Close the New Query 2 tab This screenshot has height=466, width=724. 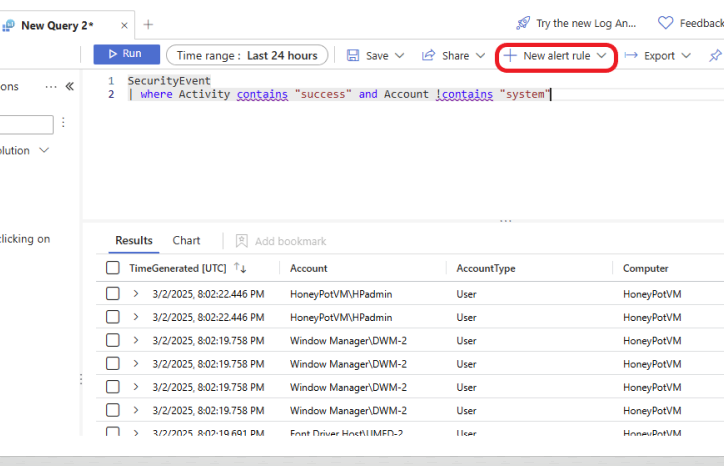click(x=124, y=25)
